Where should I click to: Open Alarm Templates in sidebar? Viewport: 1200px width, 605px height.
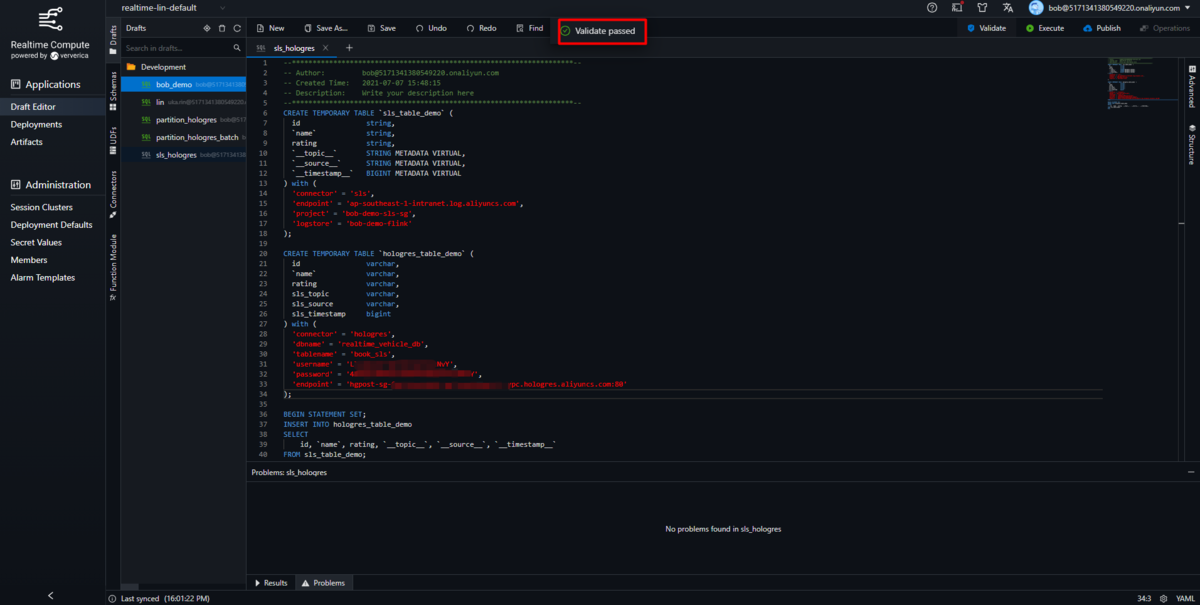pyautogui.click(x=52, y=278)
